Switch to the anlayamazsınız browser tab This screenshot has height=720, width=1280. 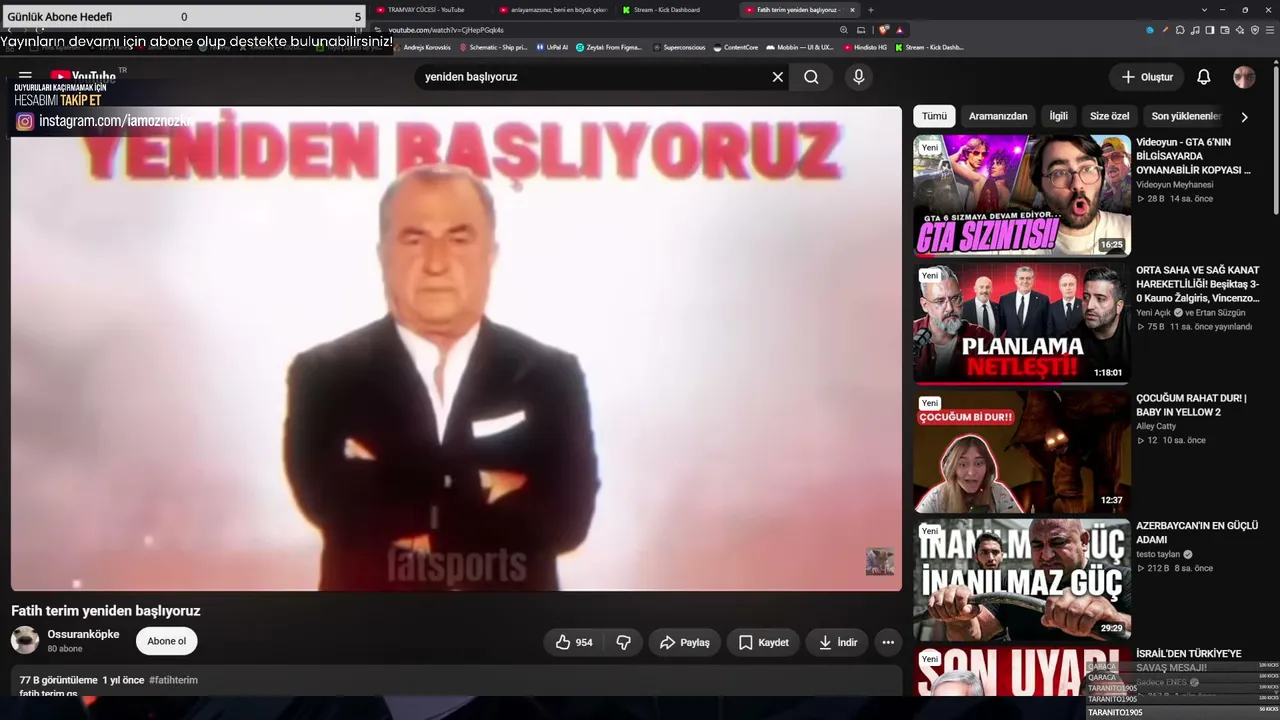pos(552,10)
